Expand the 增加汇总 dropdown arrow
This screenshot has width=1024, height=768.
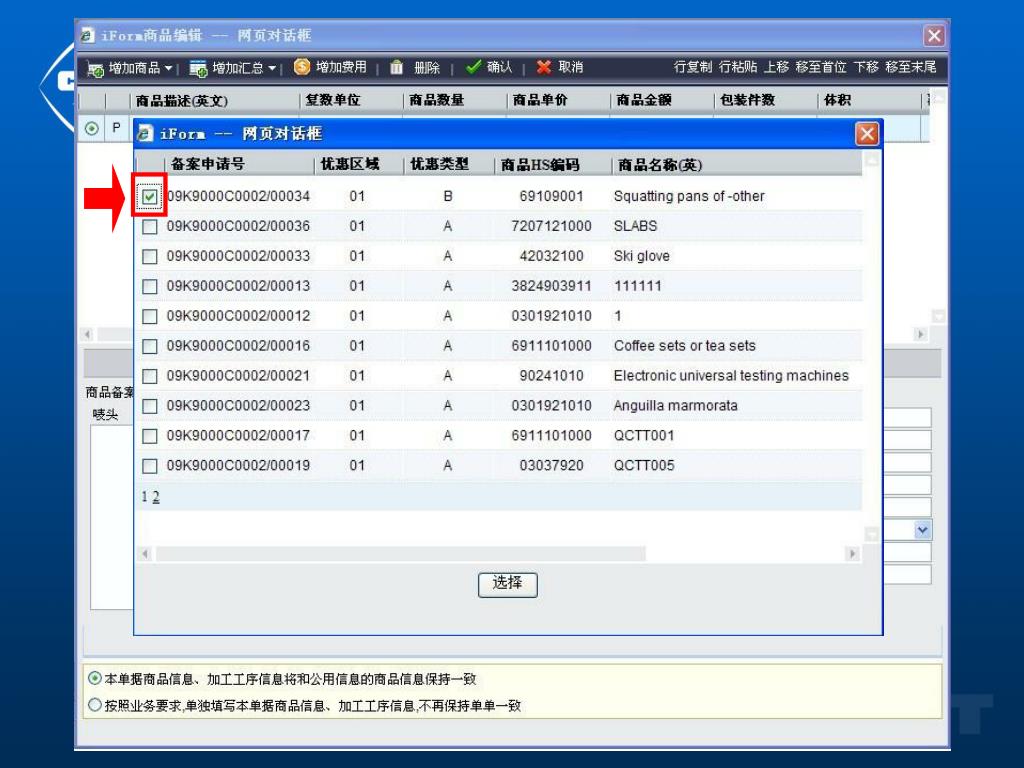272,68
